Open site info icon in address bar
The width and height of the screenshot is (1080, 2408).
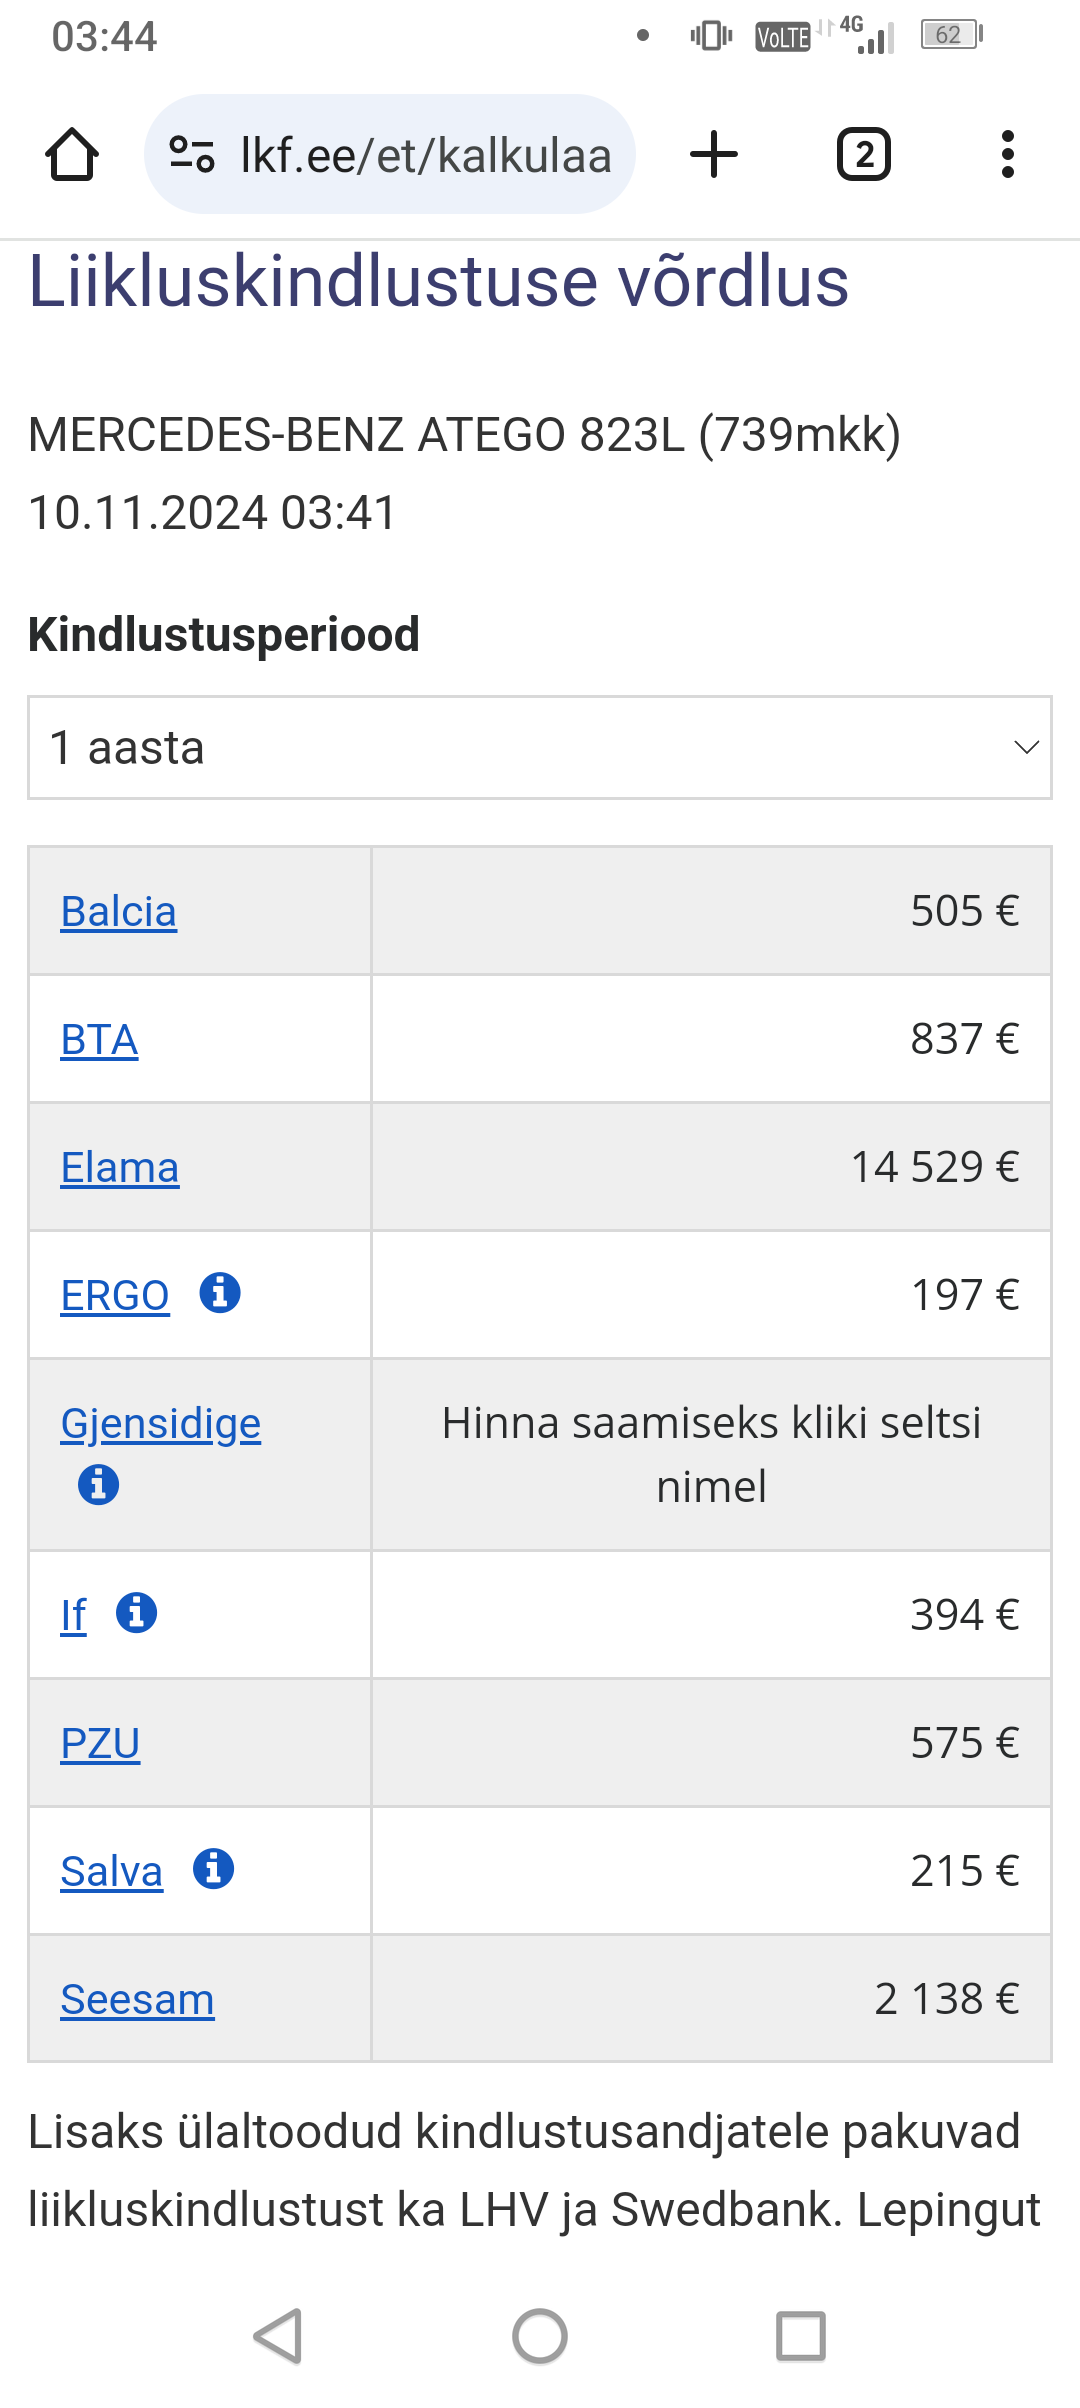192,155
